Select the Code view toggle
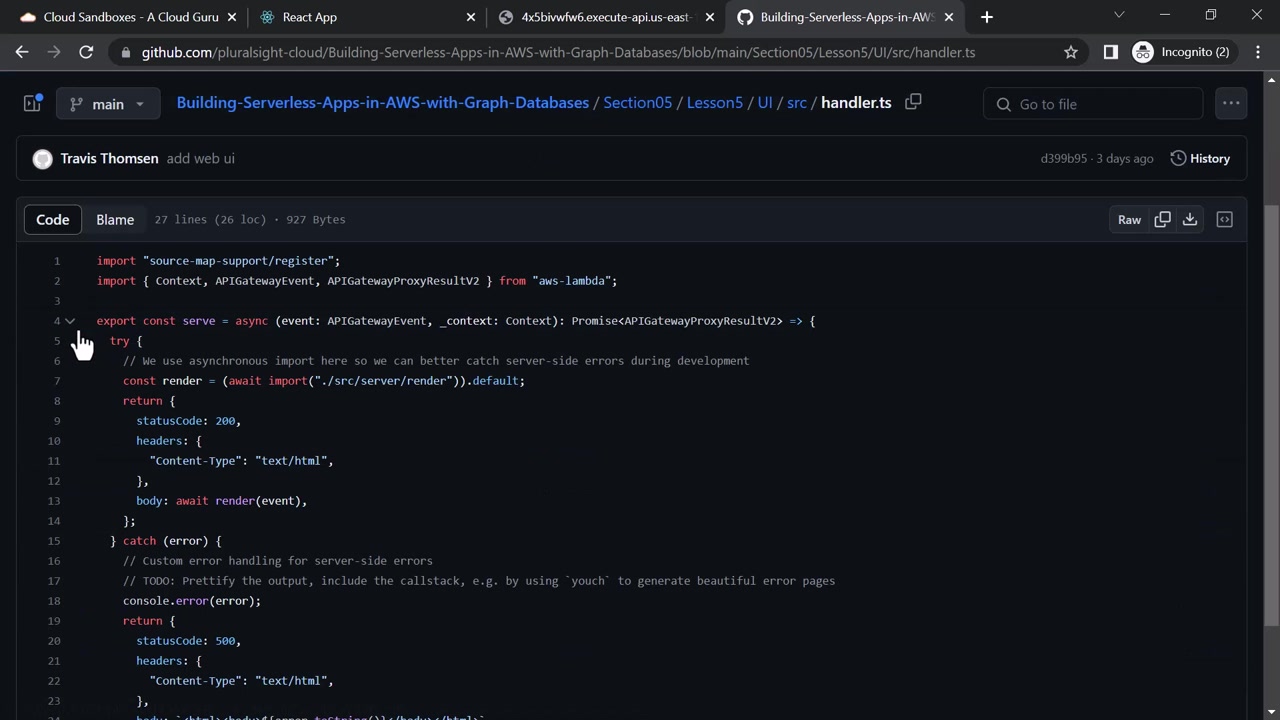The height and width of the screenshot is (720, 1280). coord(53,219)
